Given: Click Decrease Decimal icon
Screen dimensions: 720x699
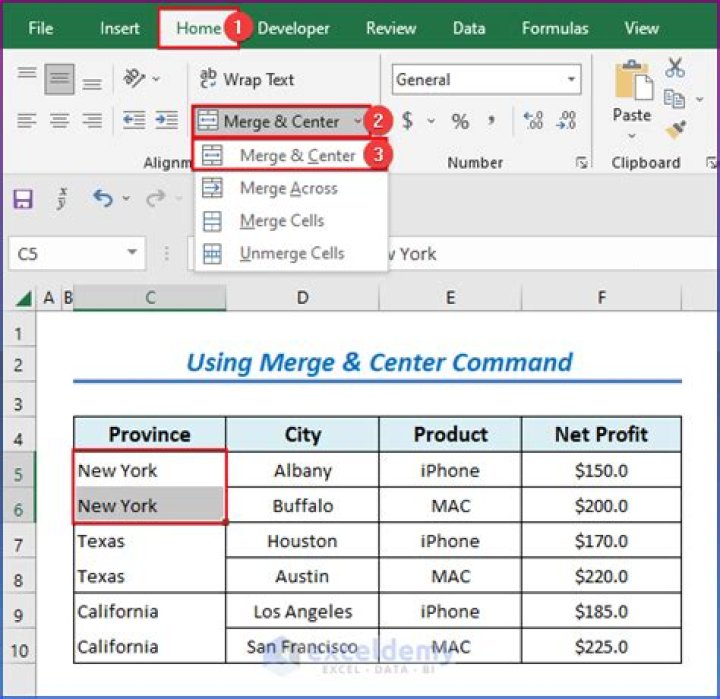Looking at the screenshot, I should 566,120.
